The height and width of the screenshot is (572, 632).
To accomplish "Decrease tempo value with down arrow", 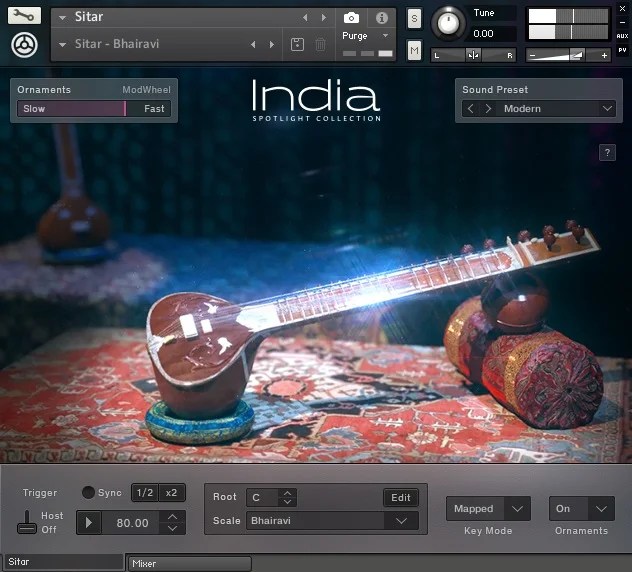I will [x=172, y=528].
